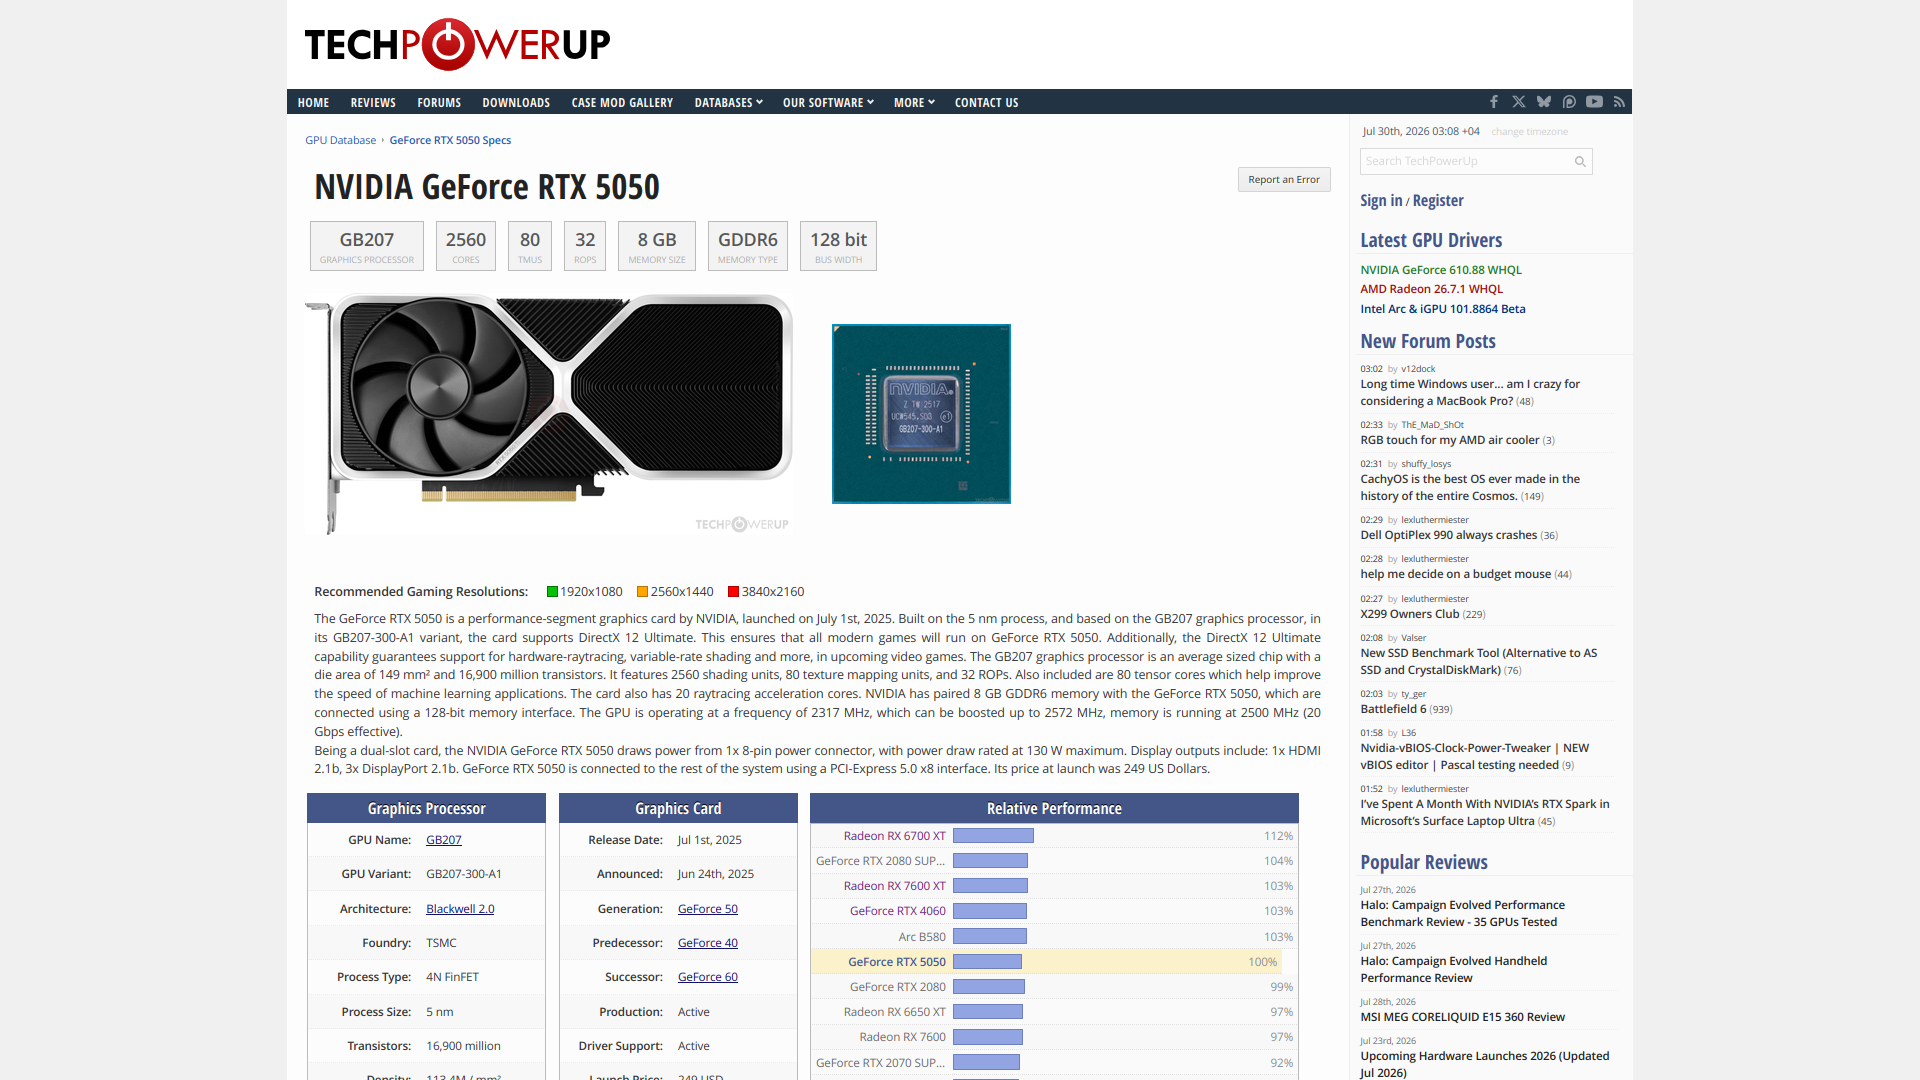The image size is (1920, 1080).
Task: Click the orange 2560x1440 resolution swatch
Action: [643, 592]
